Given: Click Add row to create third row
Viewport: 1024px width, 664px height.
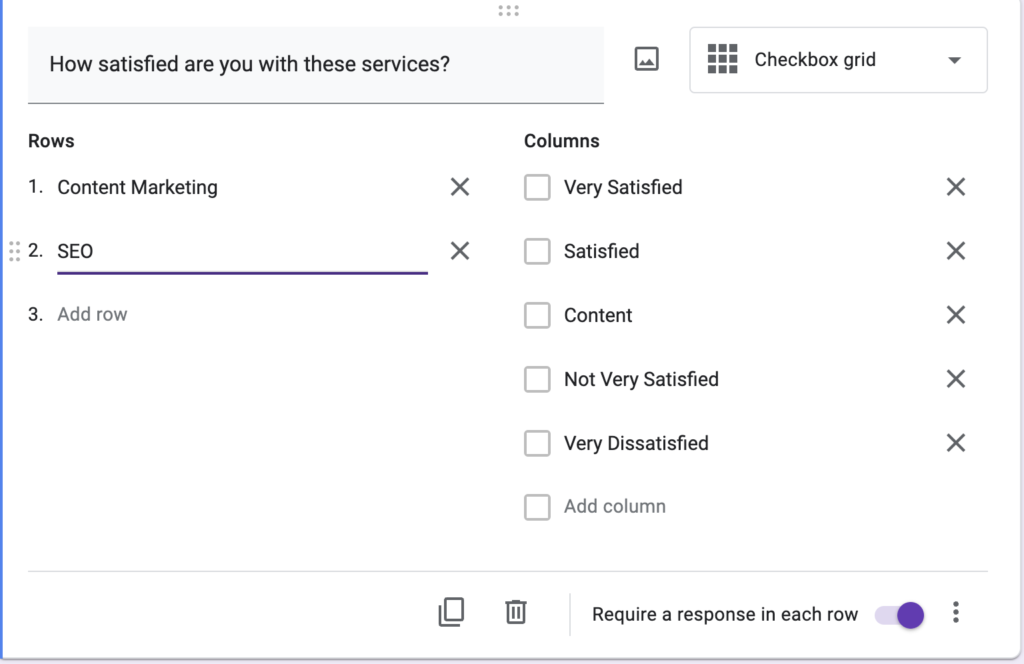Looking at the screenshot, I should point(93,314).
